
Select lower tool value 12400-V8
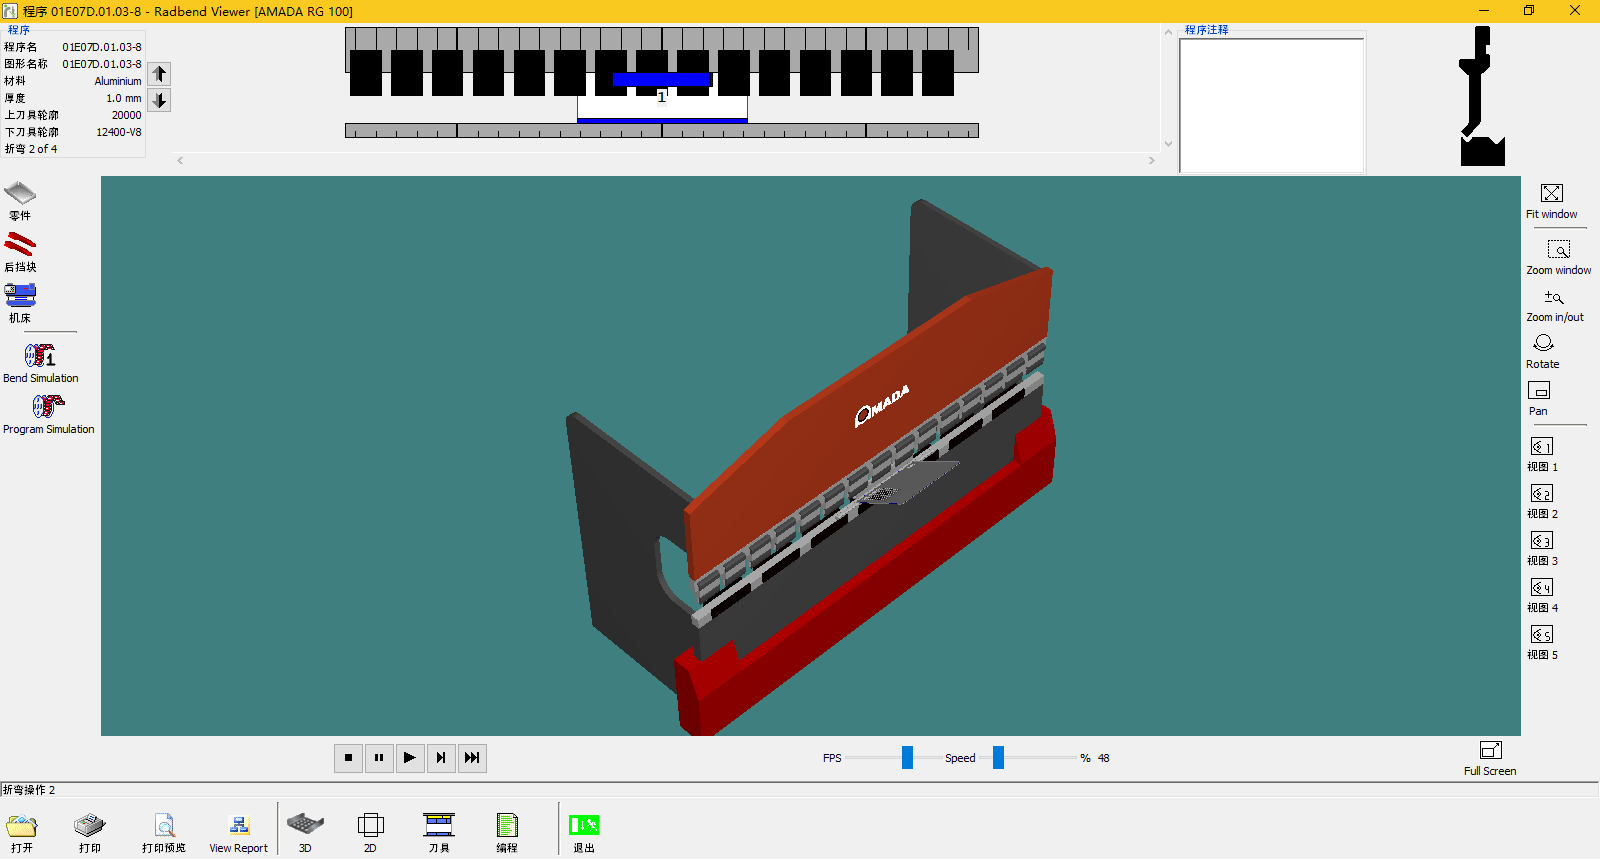119,132
